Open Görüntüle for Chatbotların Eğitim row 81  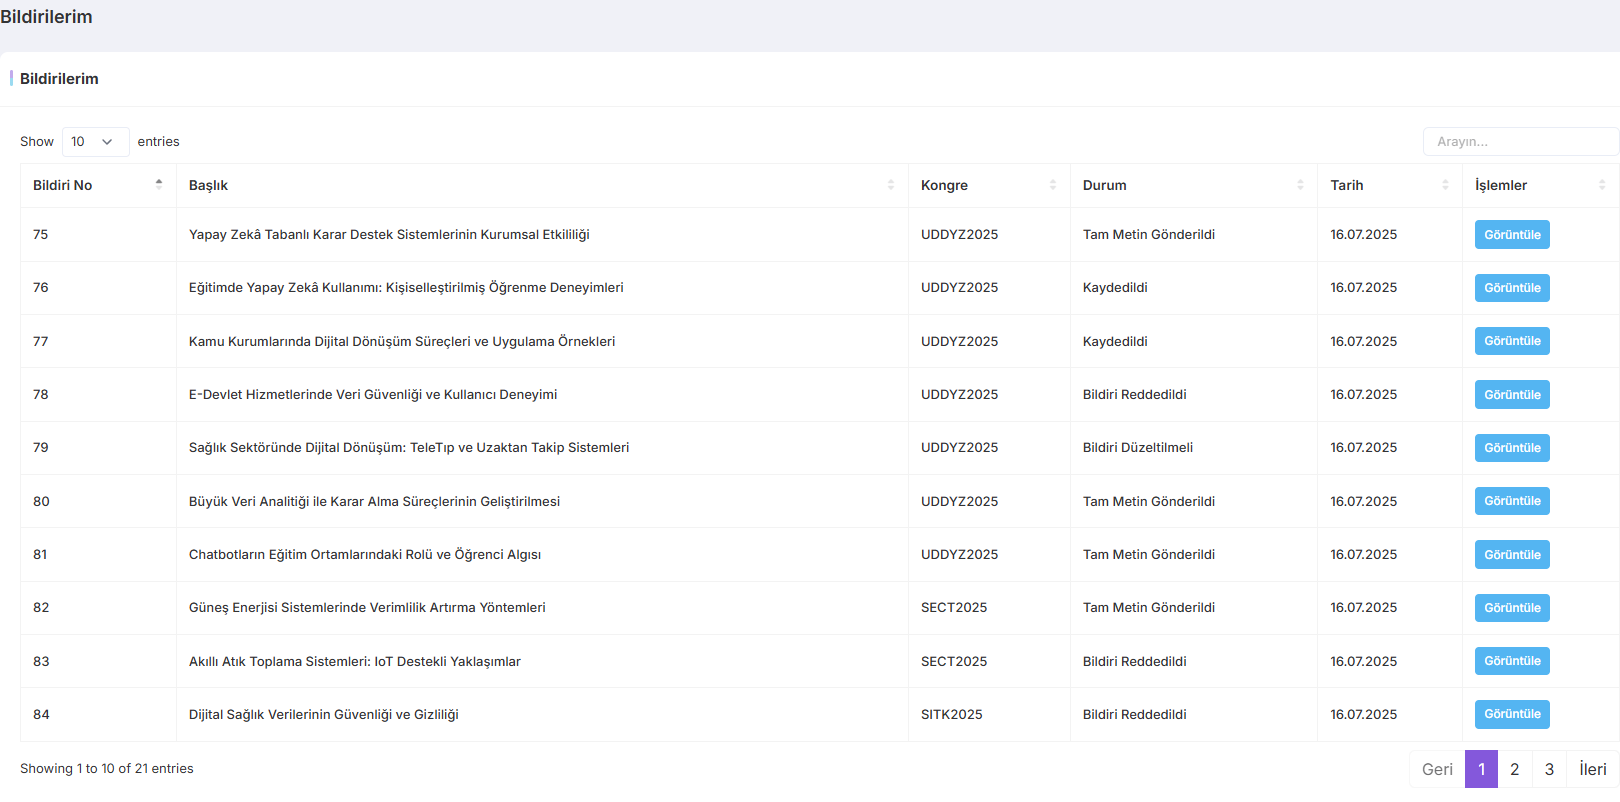pyautogui.click(x=1511, y=555)
